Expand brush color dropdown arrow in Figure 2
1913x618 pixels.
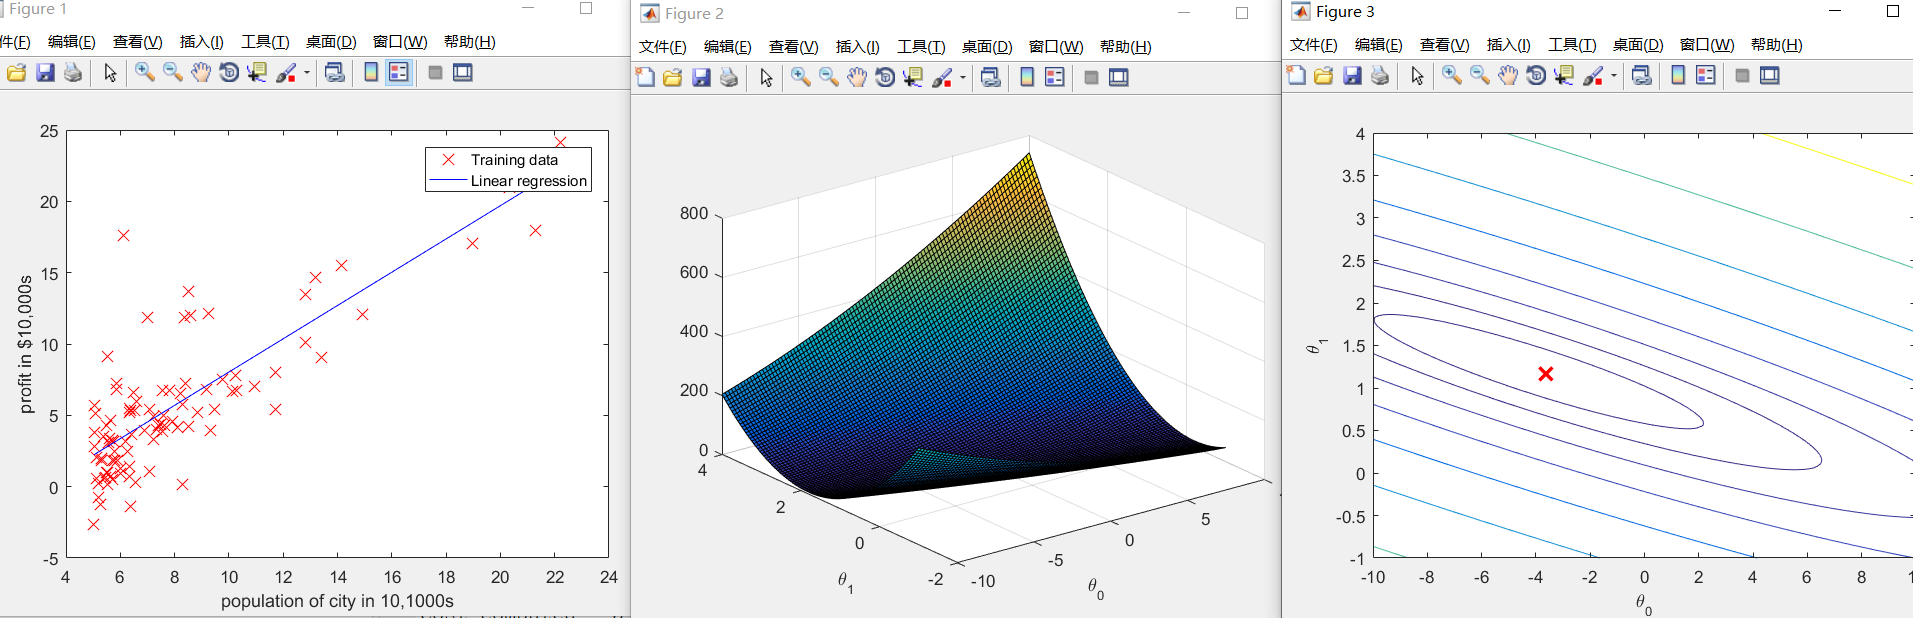pos(963,78)
